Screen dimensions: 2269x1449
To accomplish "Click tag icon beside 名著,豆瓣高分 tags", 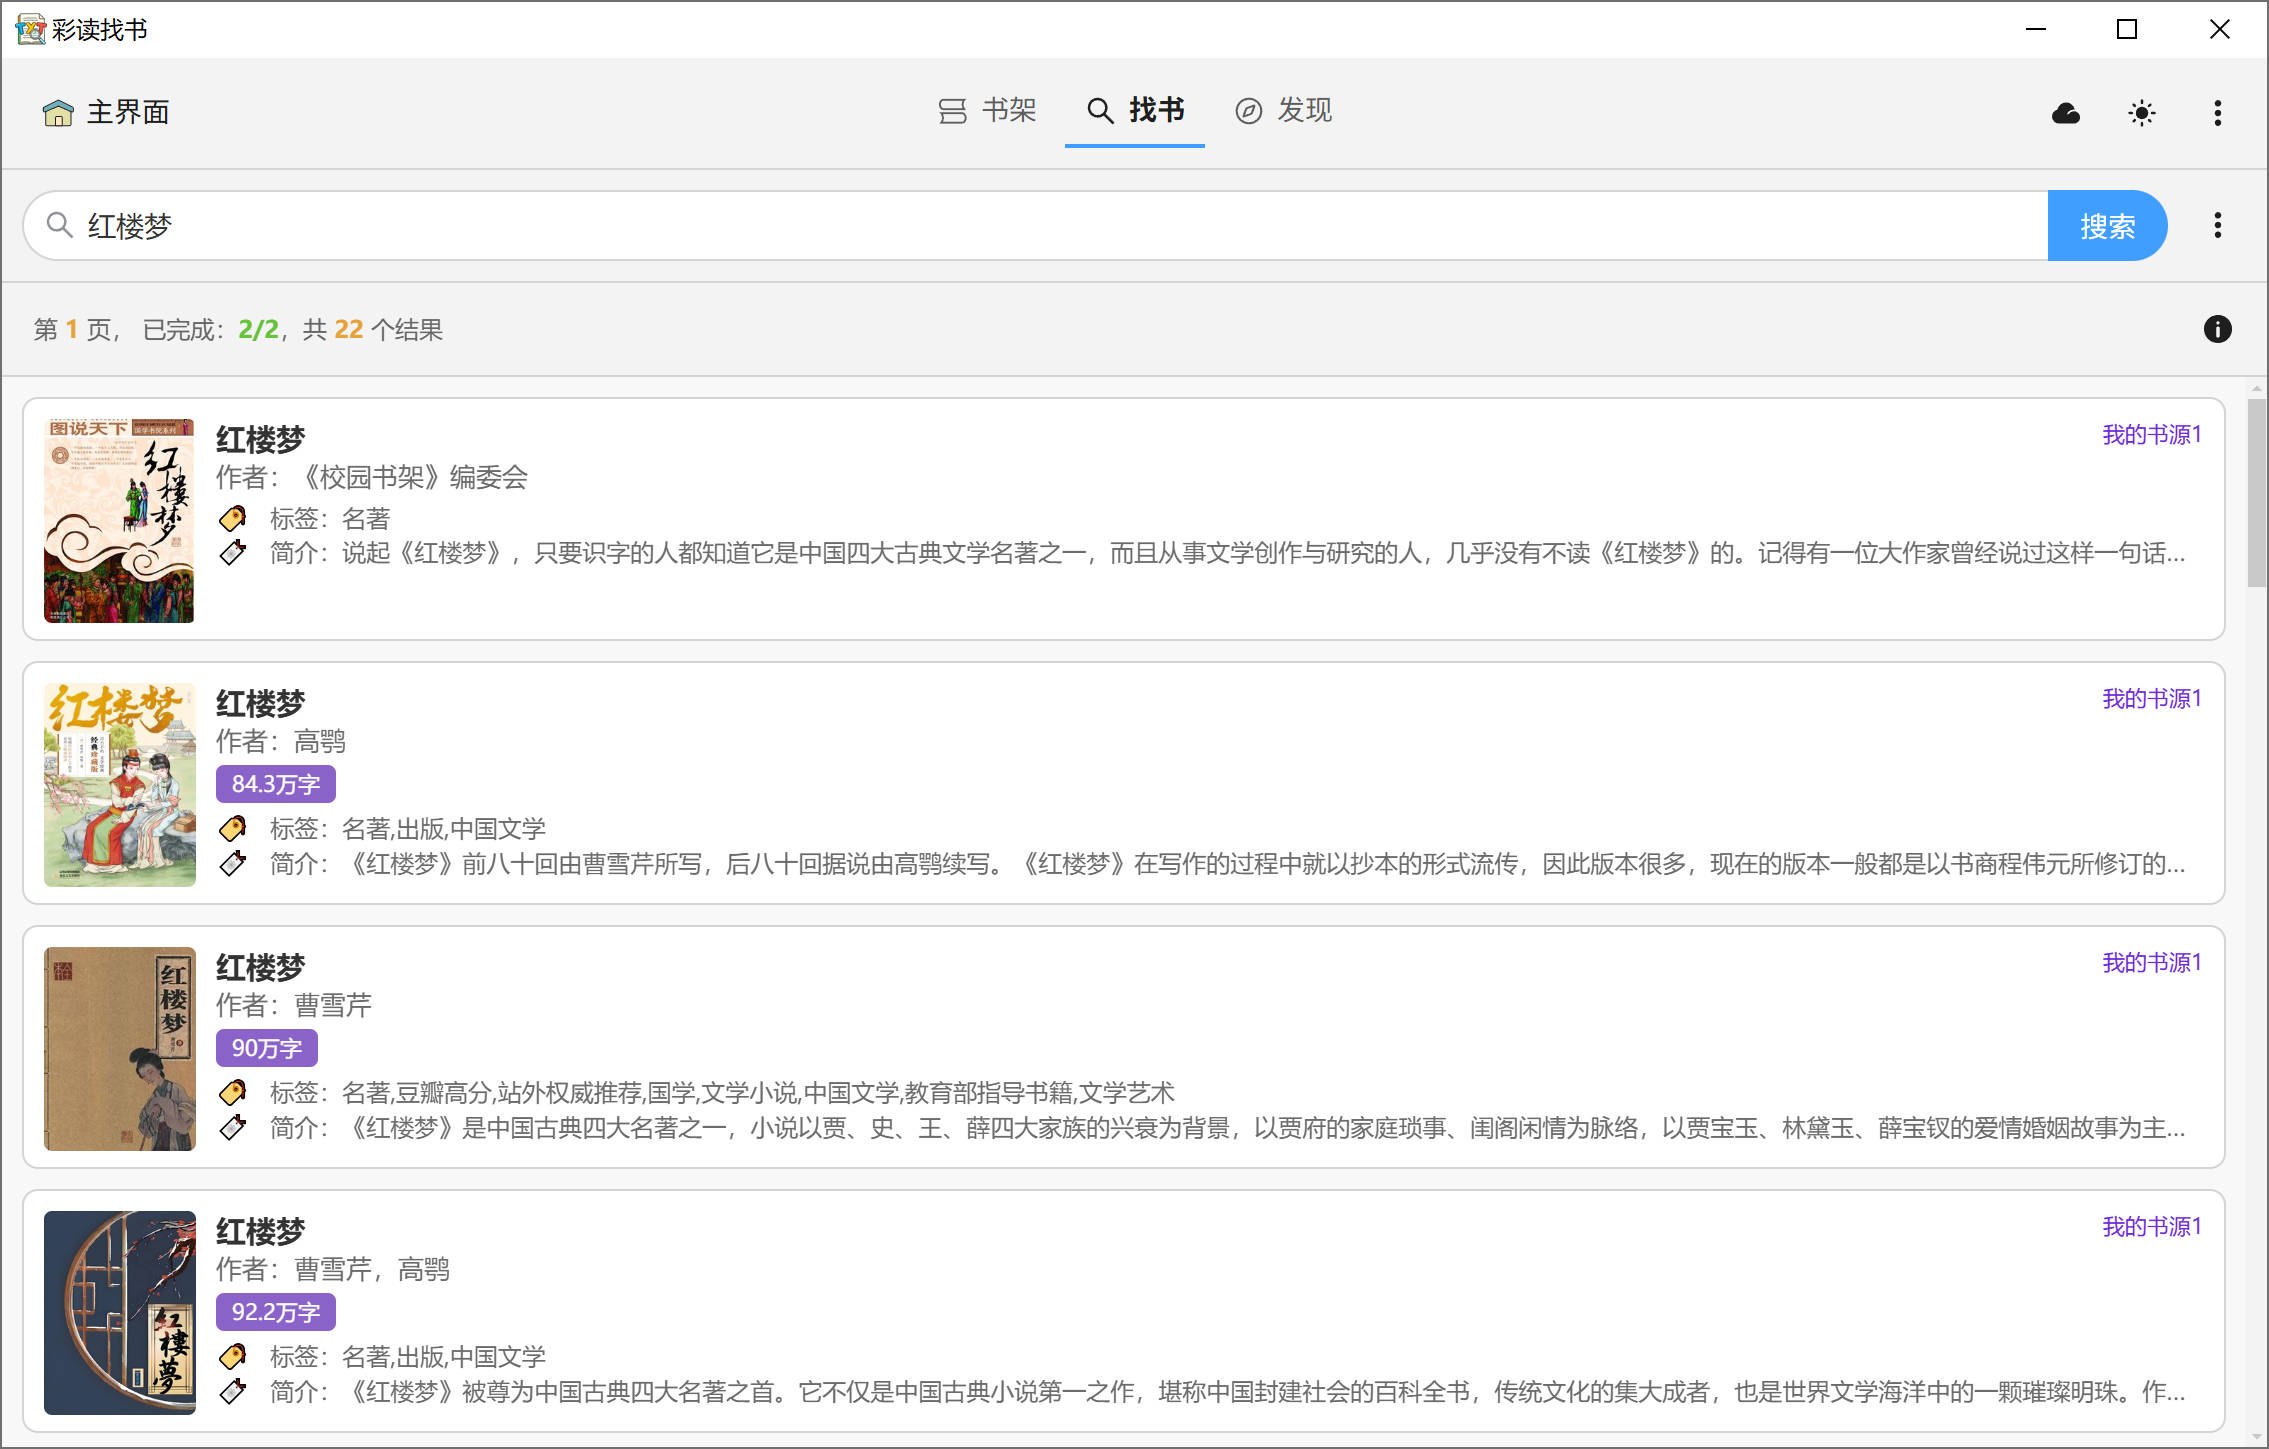I will (x=233, y=1092).
